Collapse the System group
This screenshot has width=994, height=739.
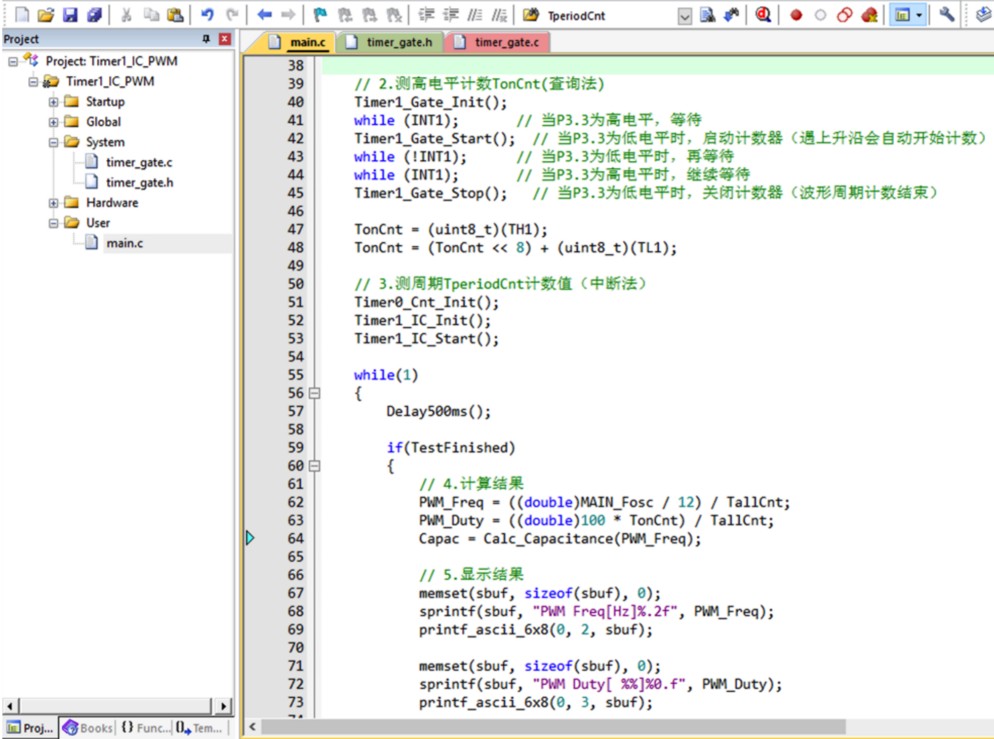coord(54,143)
